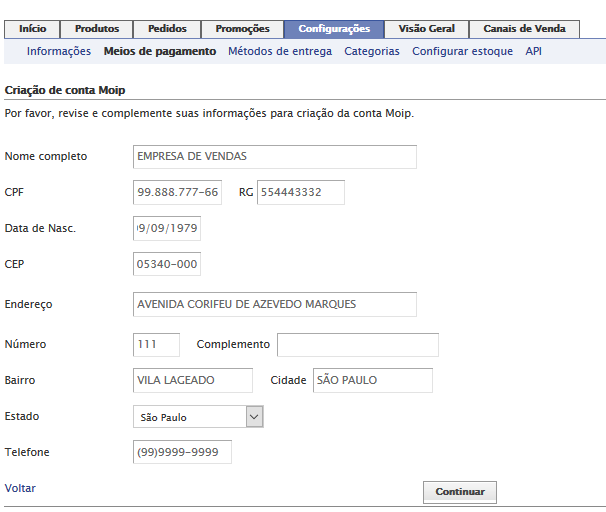The image size is (606, 512).
Task: Open the Início tab
Action: point(32,29)
